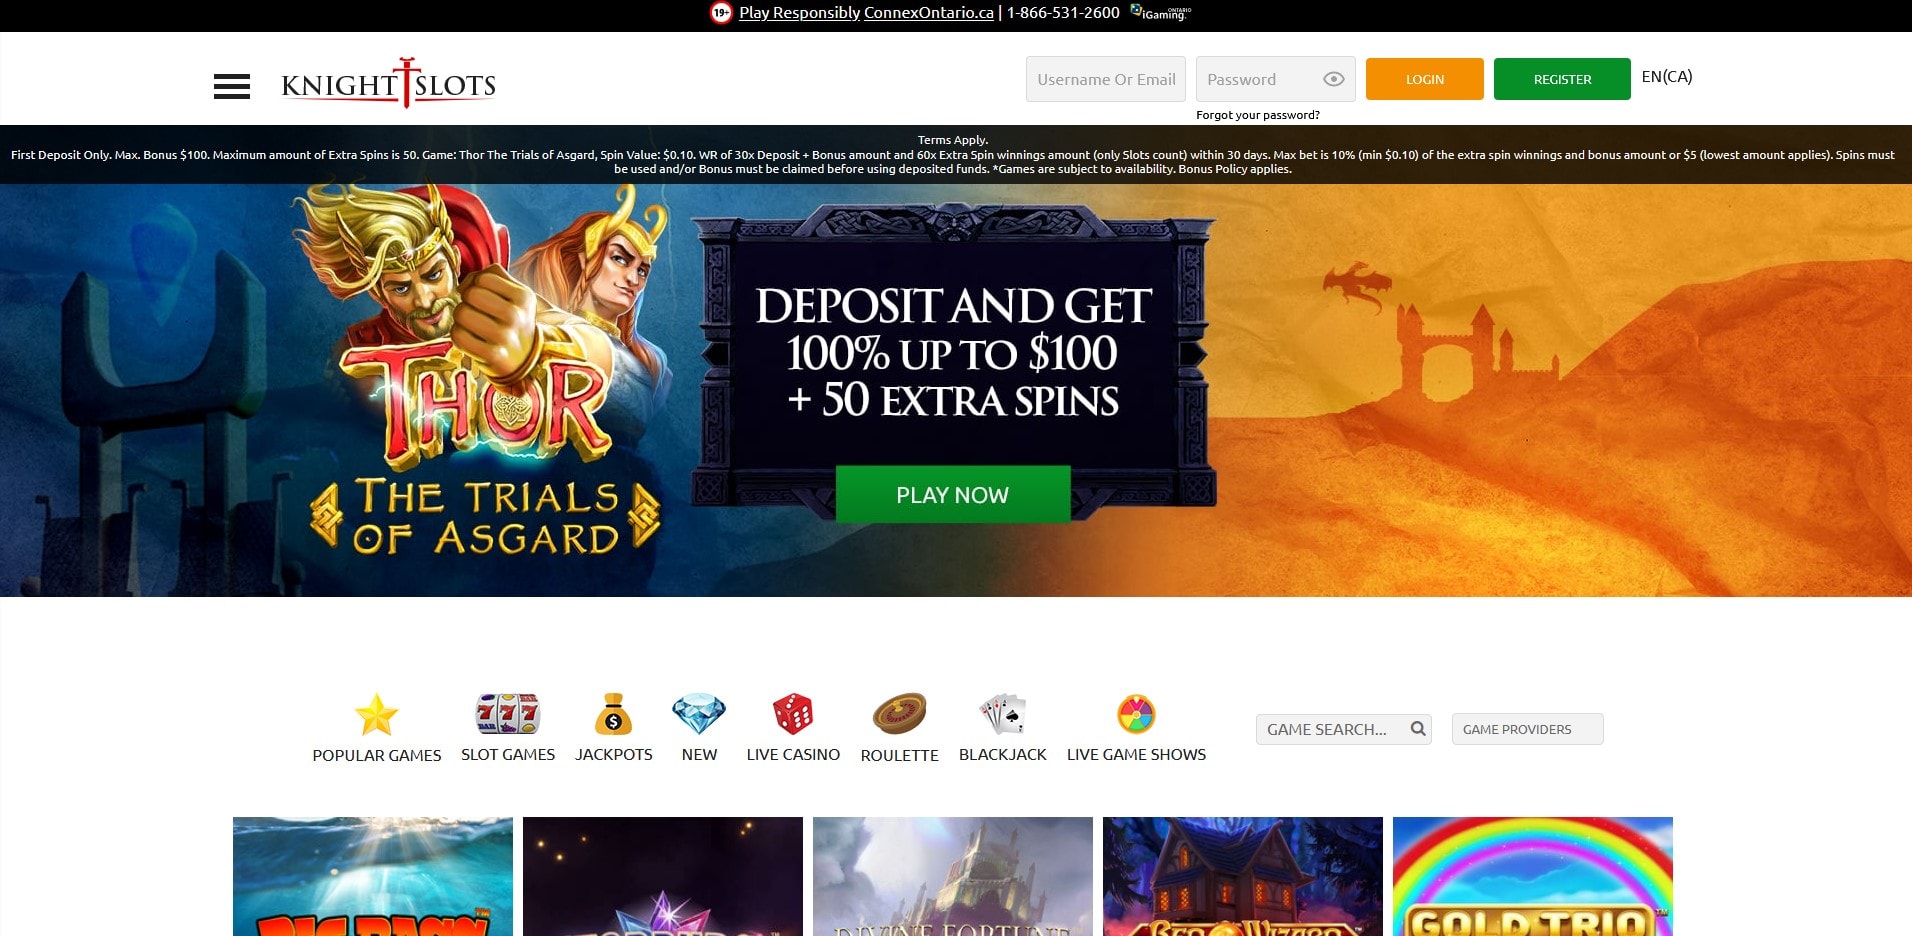Click inside the Username Or Email field
This screenshot has height=936, width=1912.
pyautogui.click(x=1105, y=78)
